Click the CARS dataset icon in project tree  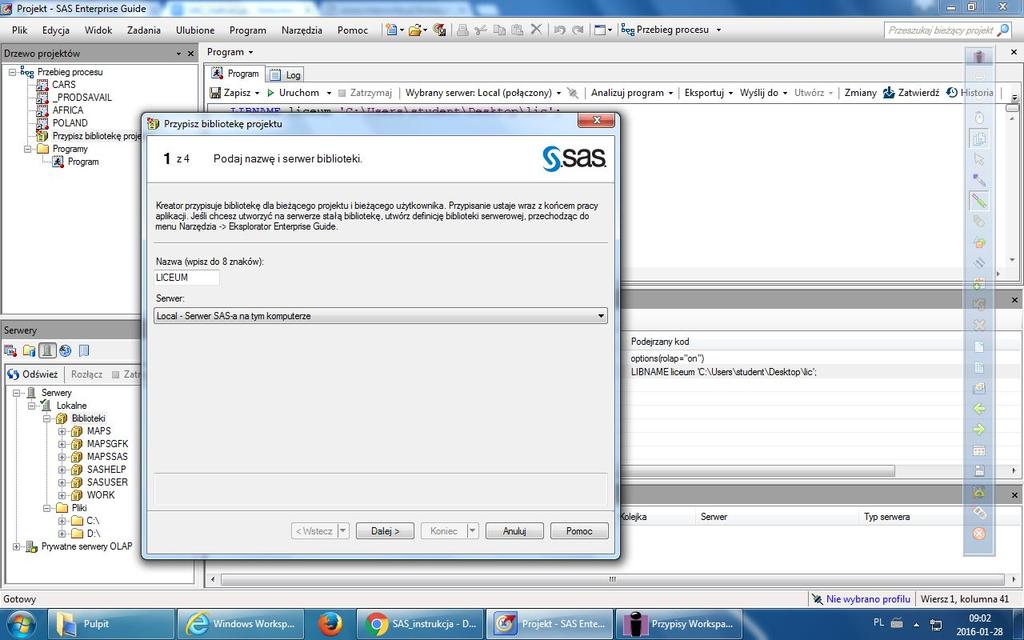point(42,85)
